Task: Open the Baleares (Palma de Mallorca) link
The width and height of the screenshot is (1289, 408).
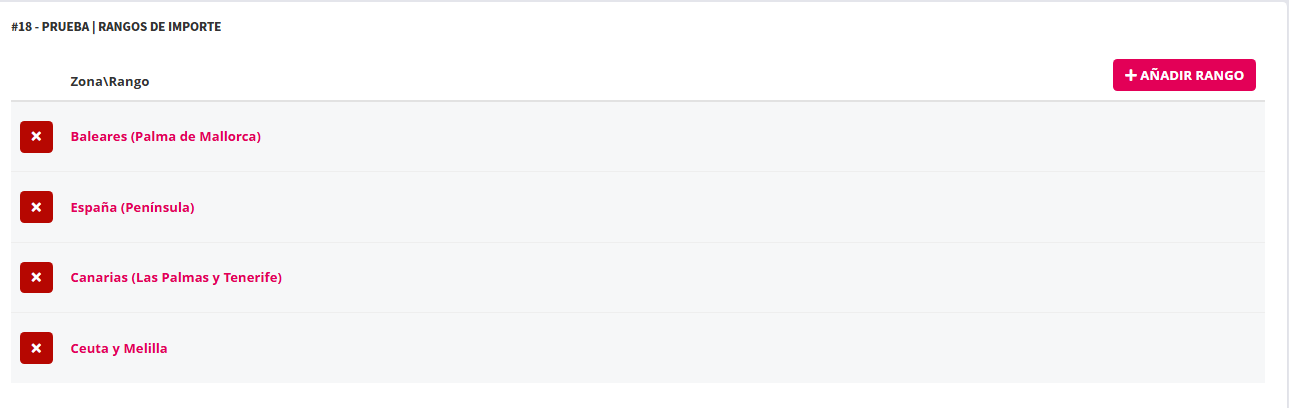Action: tap(165, 136)
